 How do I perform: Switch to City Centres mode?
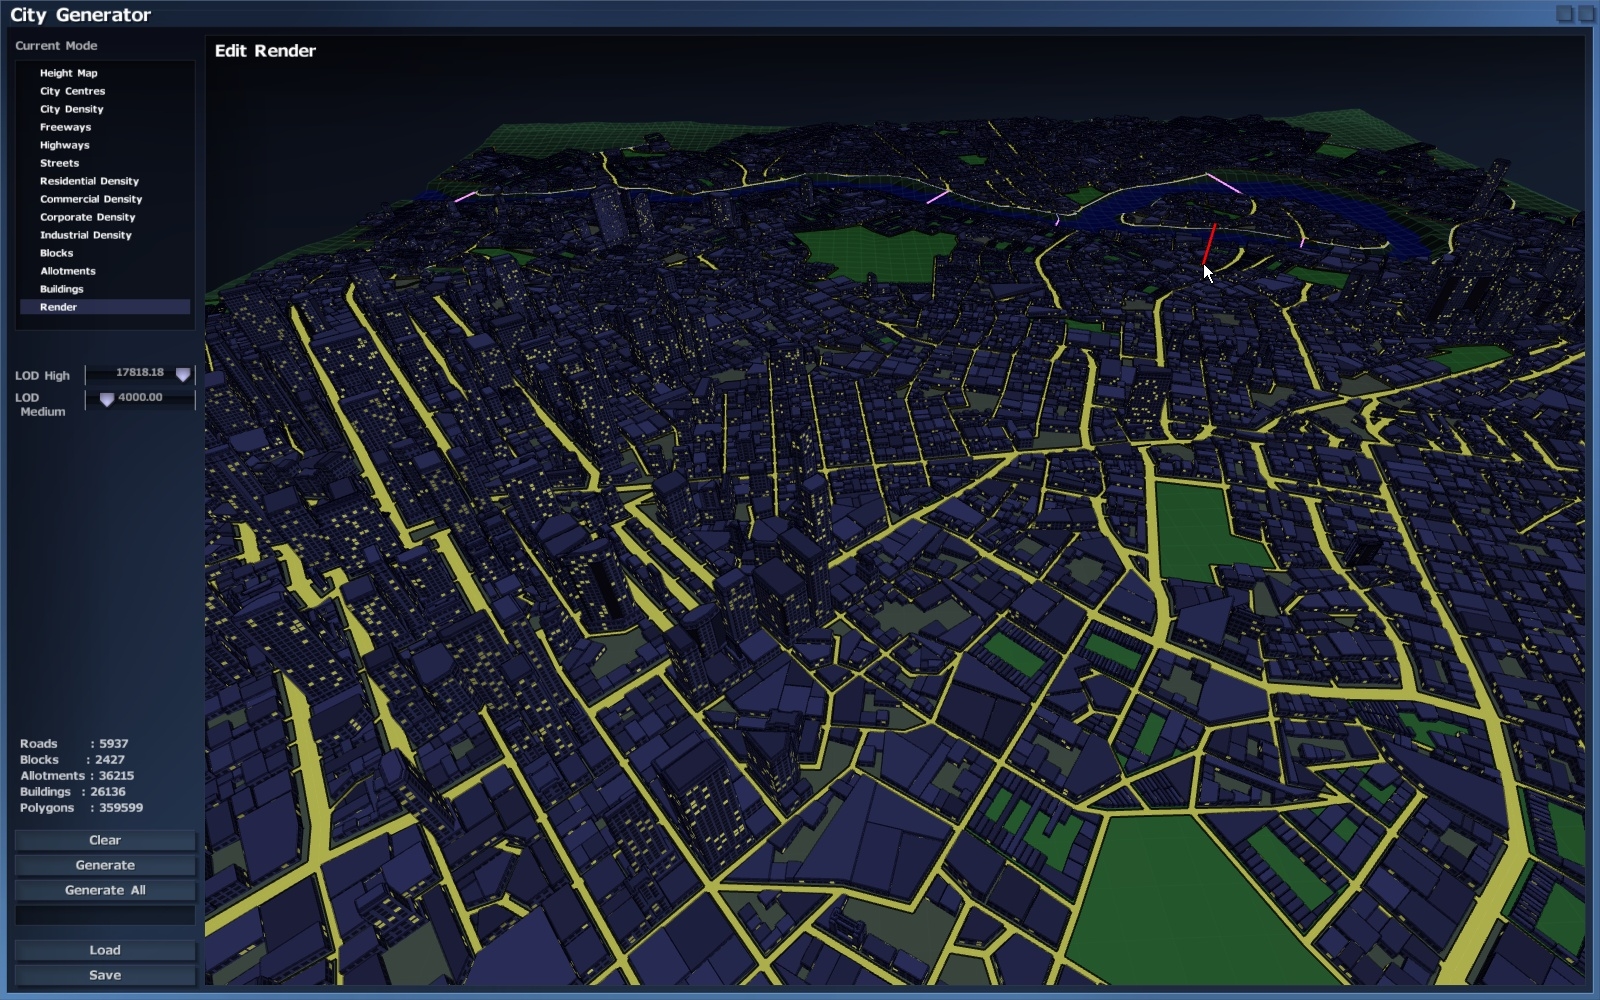72,91
